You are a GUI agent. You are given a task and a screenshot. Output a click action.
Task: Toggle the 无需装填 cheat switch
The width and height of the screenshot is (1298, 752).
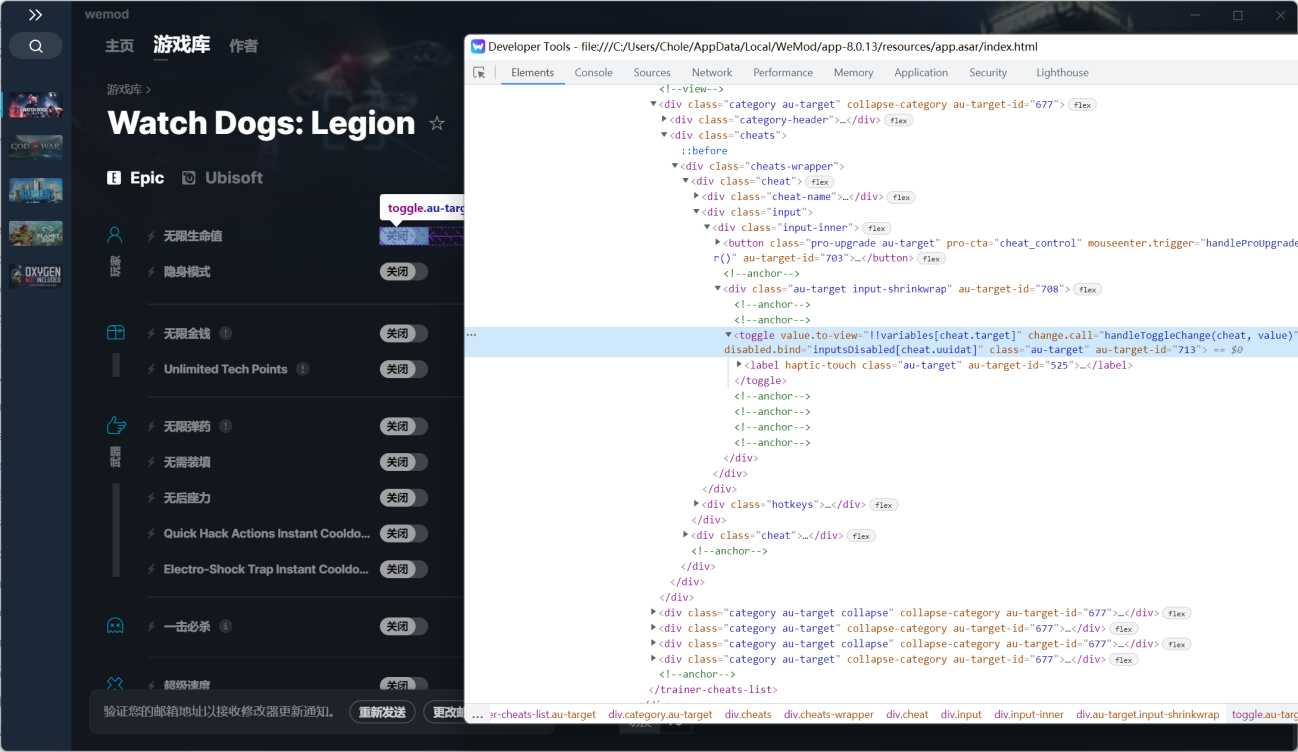(x=404, y=462)
